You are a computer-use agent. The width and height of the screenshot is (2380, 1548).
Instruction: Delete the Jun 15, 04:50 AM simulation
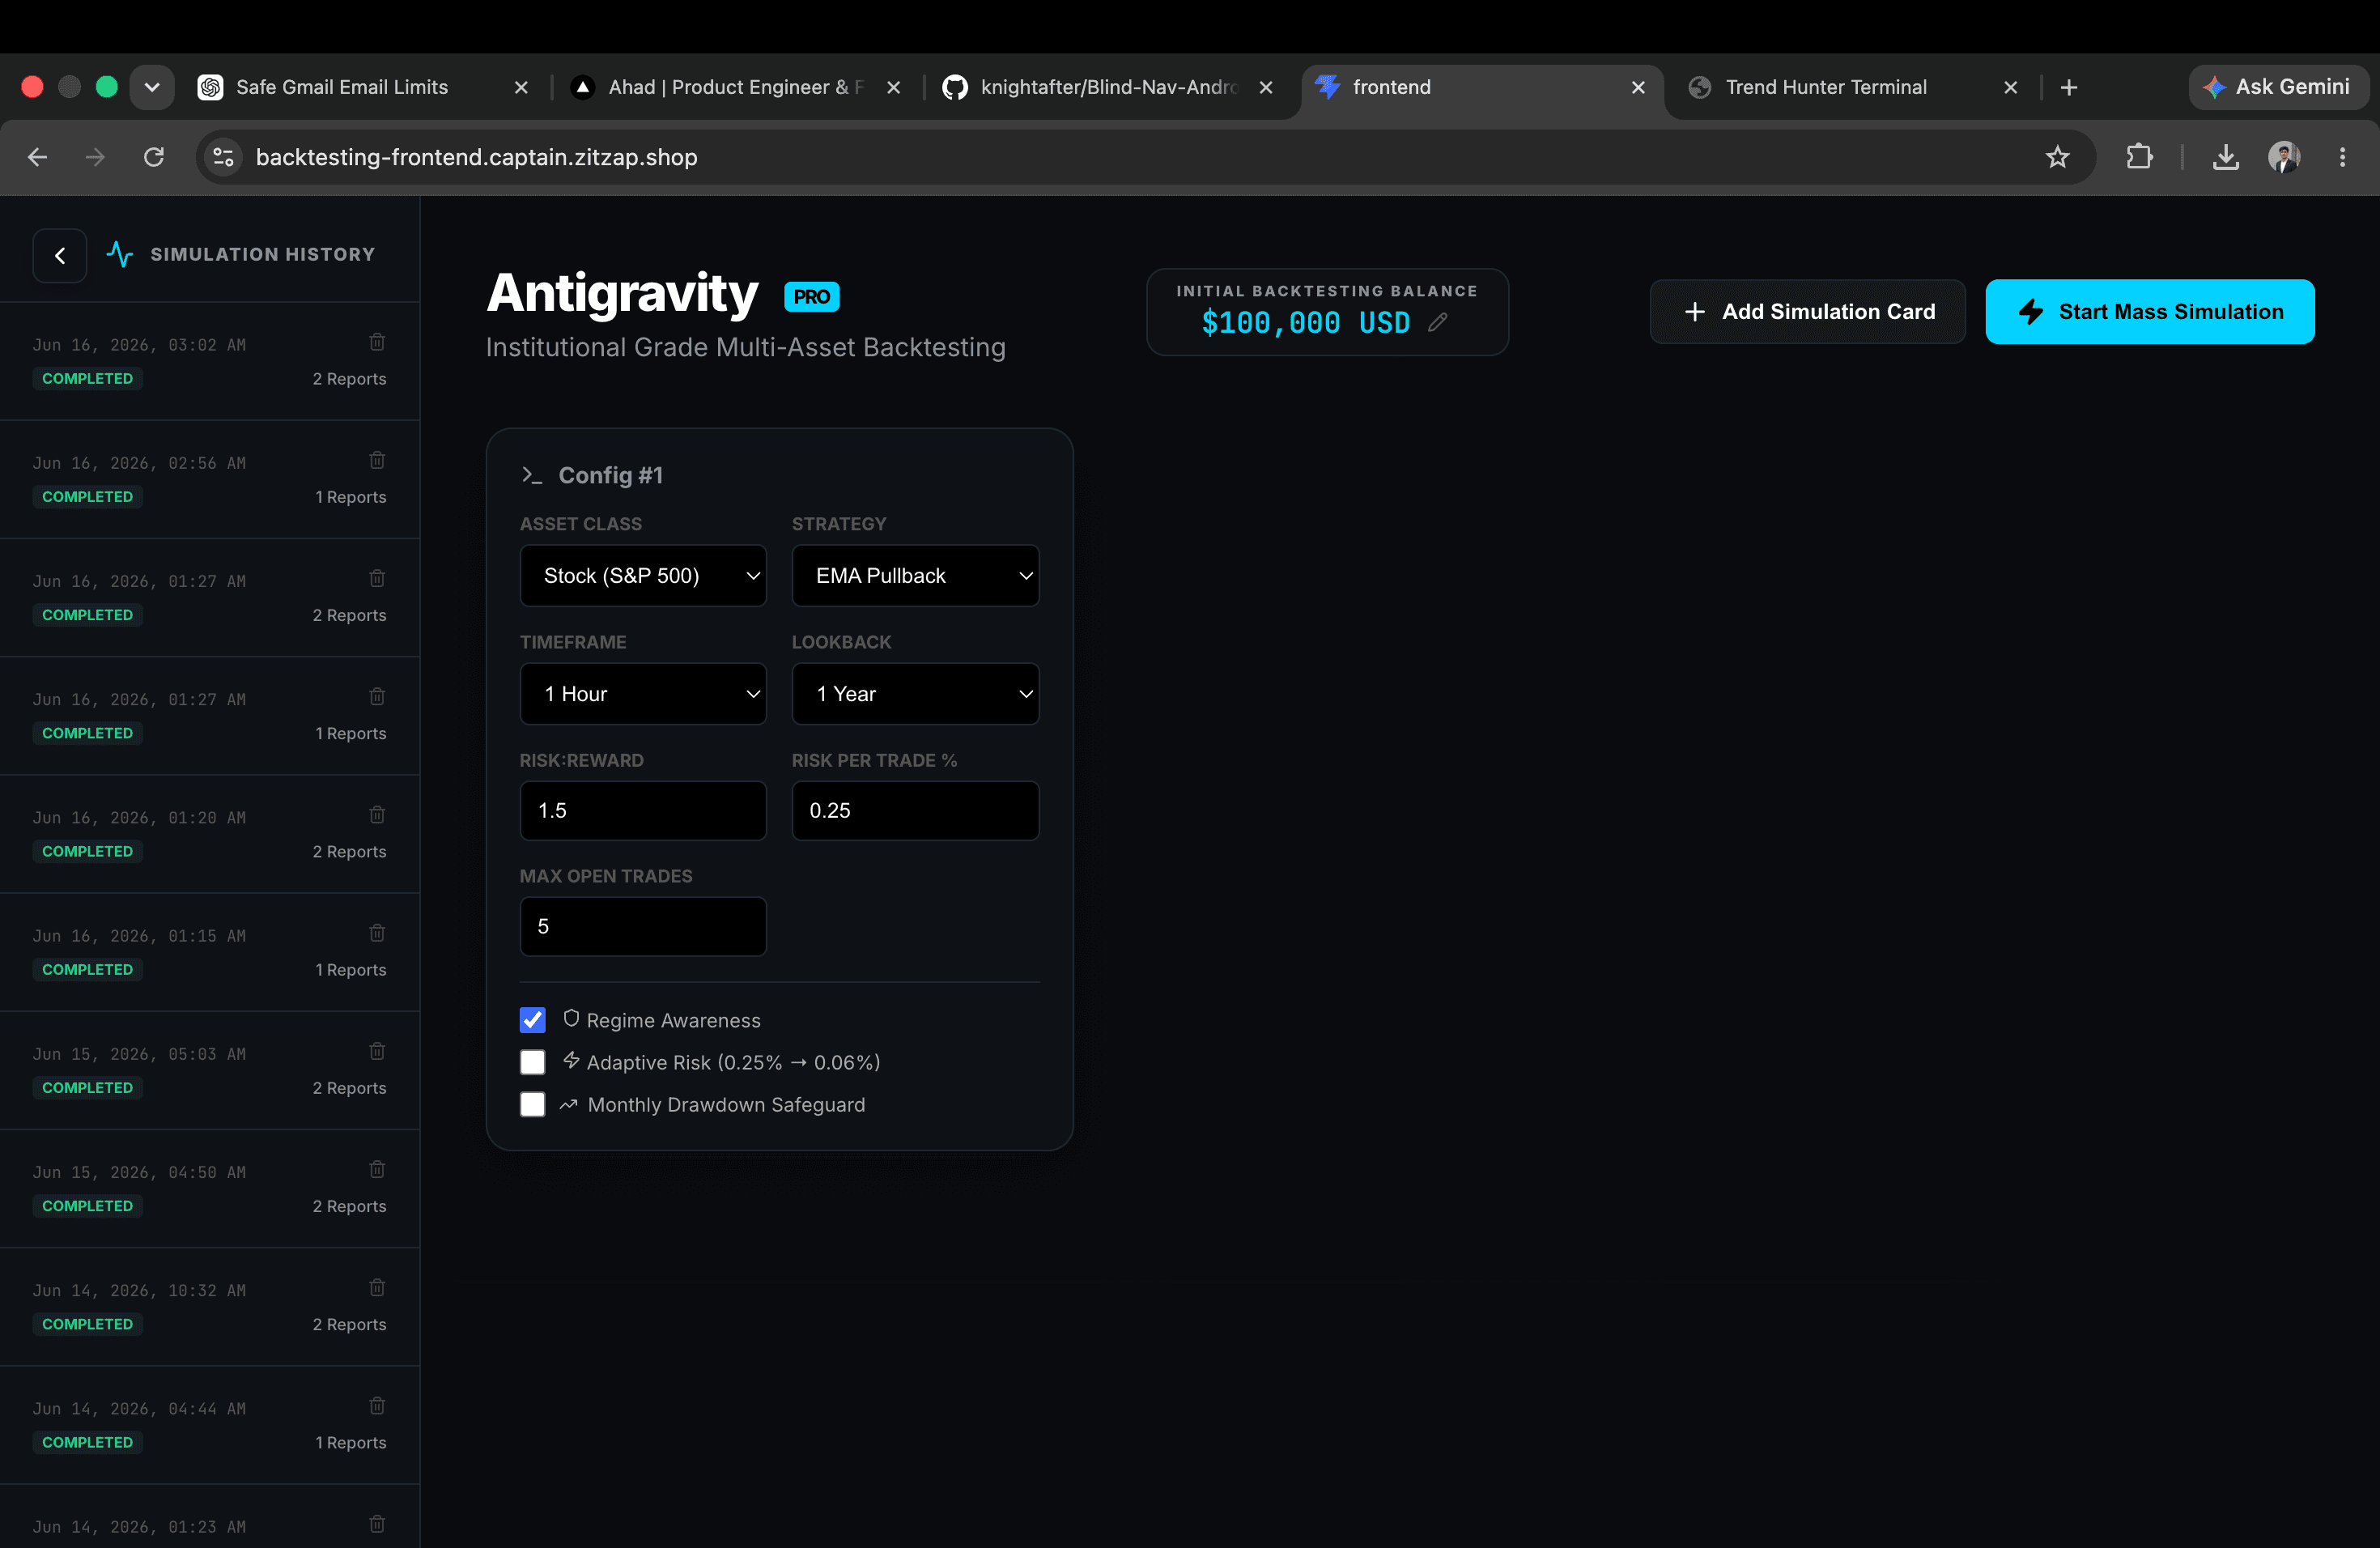click(377, 1169)
